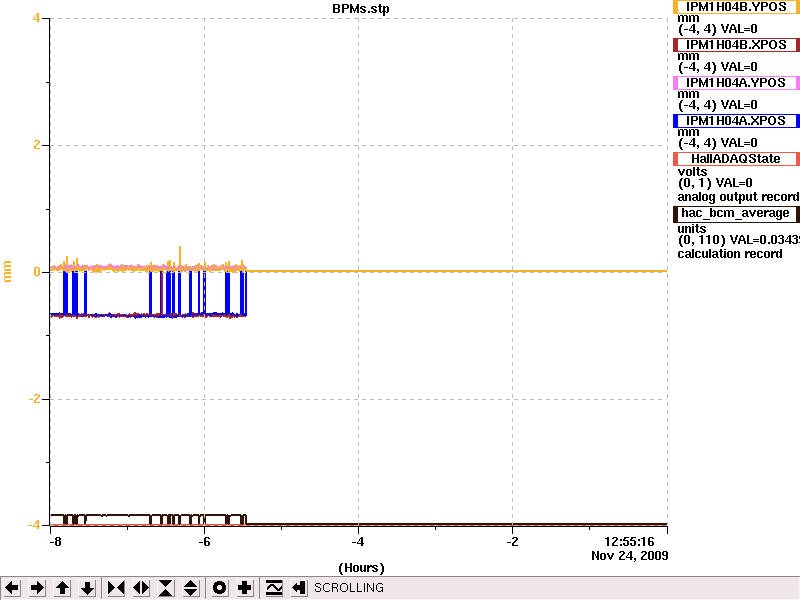Pan the plot left with the left arrow

(x=12, y=588)
